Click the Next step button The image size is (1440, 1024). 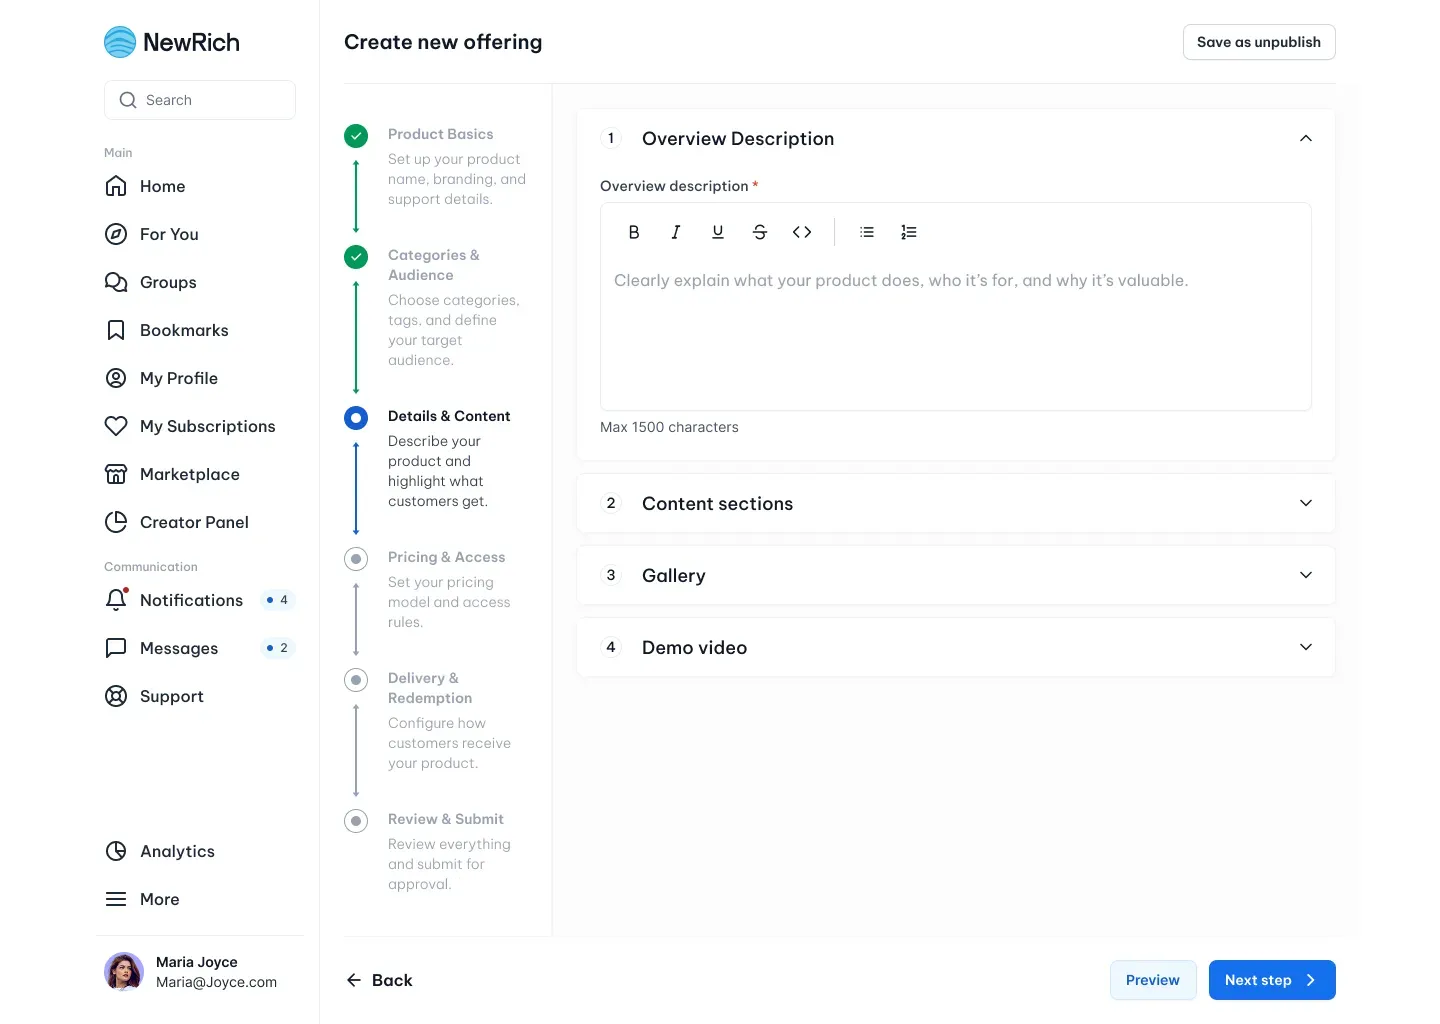click(1272, 980)
